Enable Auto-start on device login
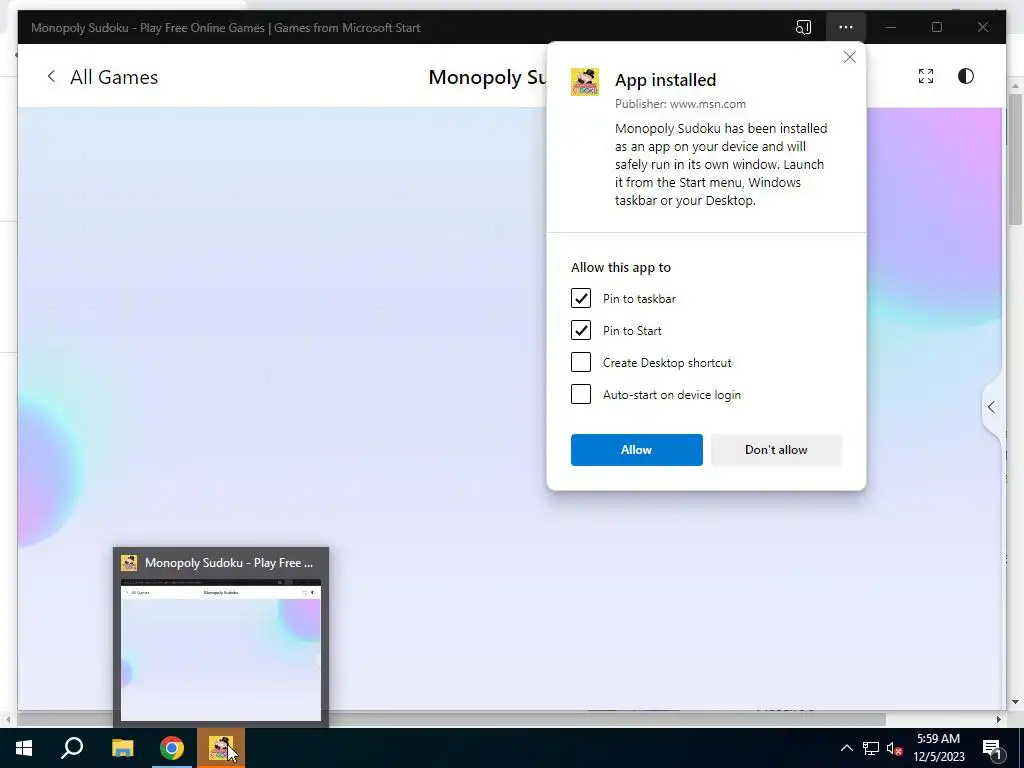This screenshot has height=768, width=1024. click(581, 394)
